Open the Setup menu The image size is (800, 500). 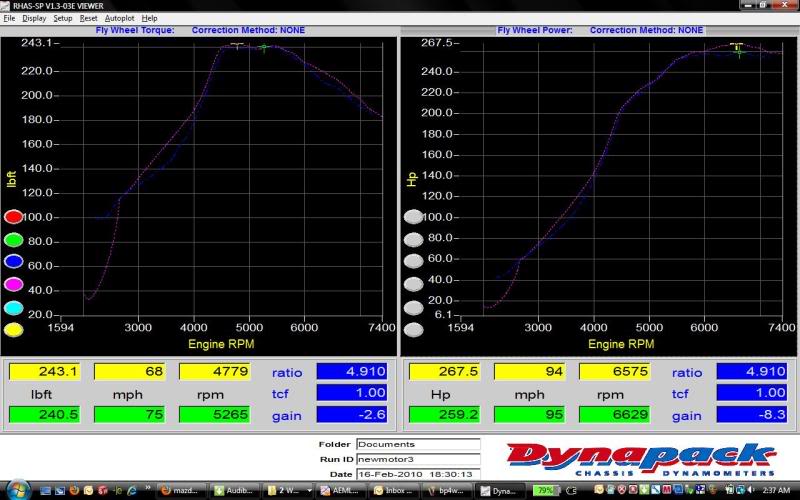tap(63, 18)
